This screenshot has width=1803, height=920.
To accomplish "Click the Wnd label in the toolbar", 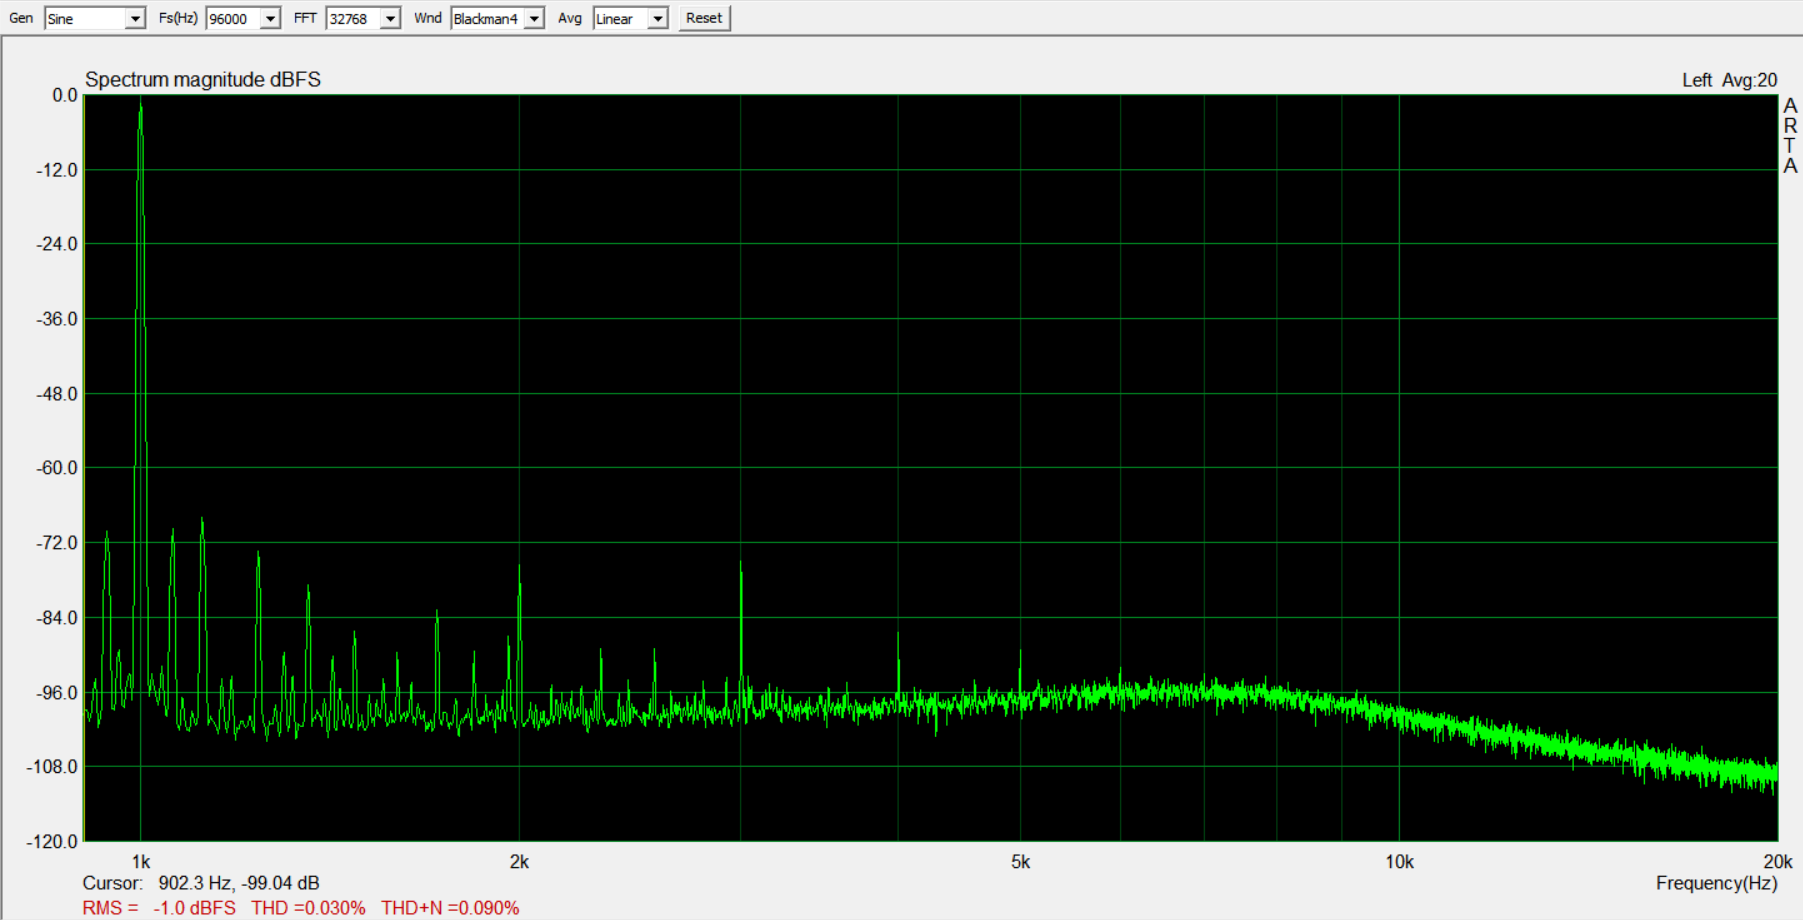I will (x=427, y=18).
